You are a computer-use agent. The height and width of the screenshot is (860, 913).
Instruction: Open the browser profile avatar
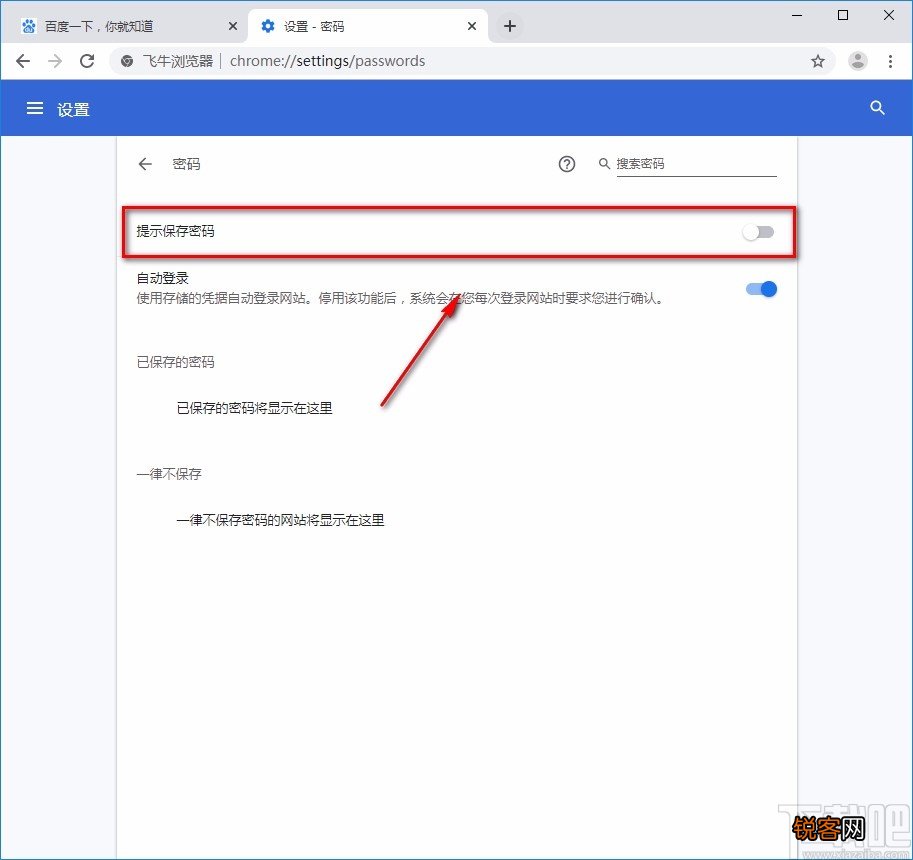858,60
